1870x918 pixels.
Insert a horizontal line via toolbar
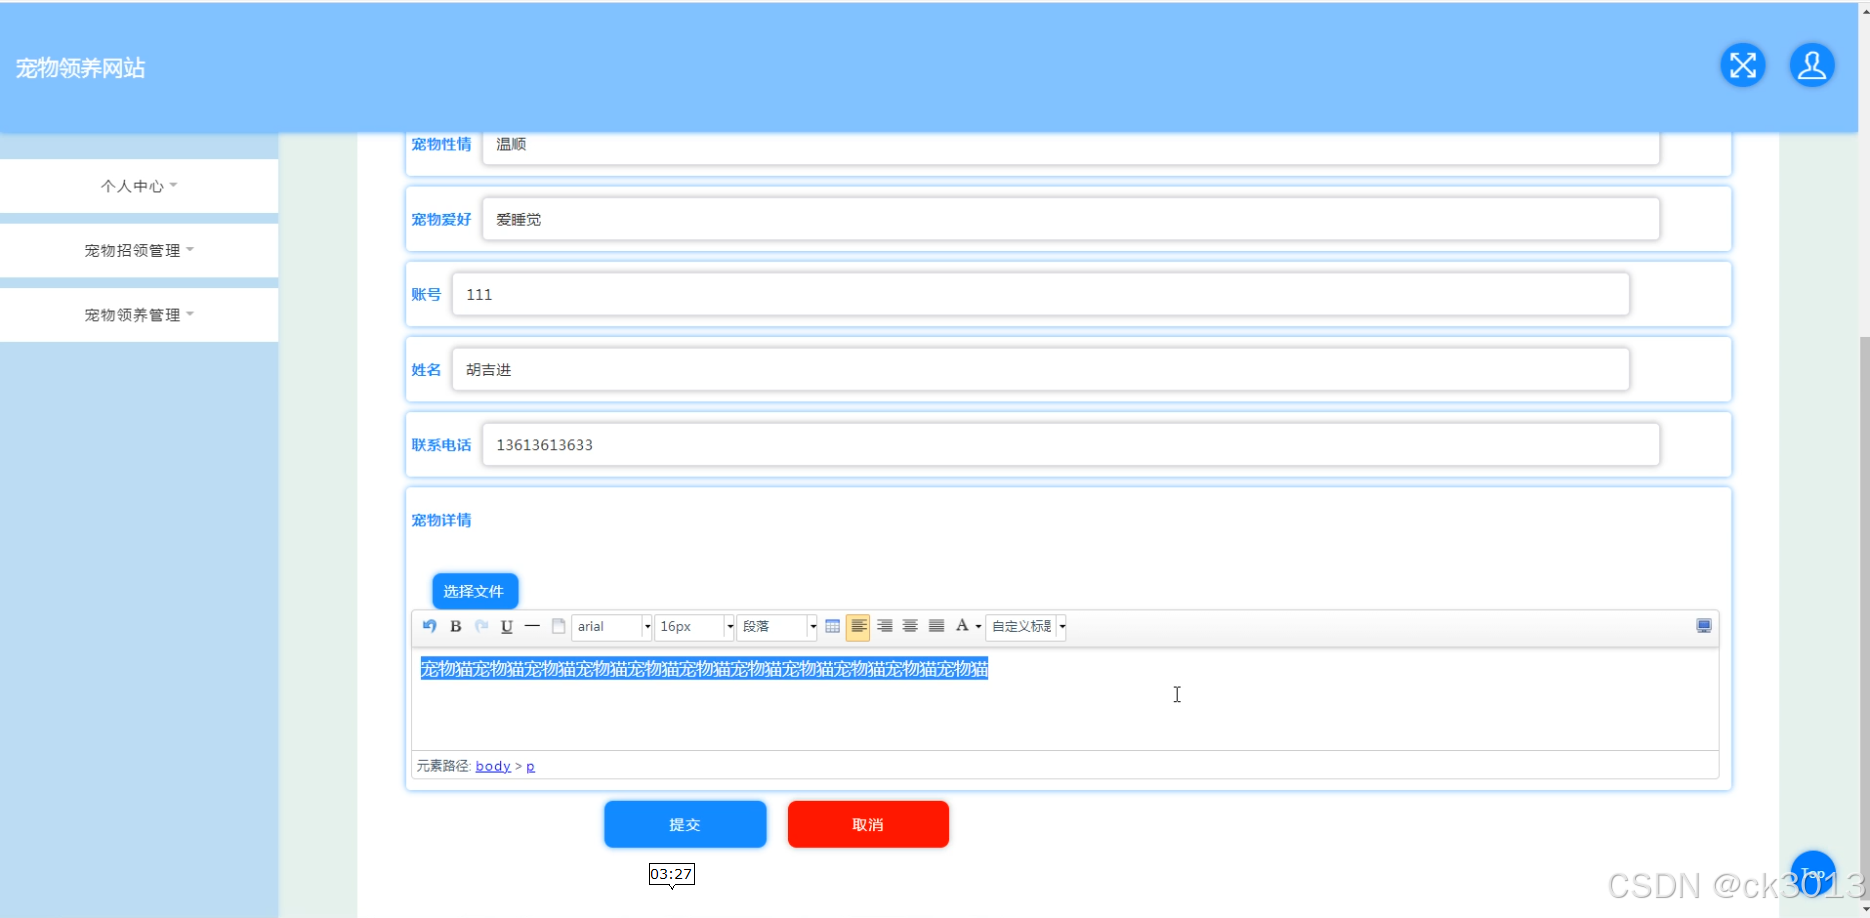click(532, 626)
